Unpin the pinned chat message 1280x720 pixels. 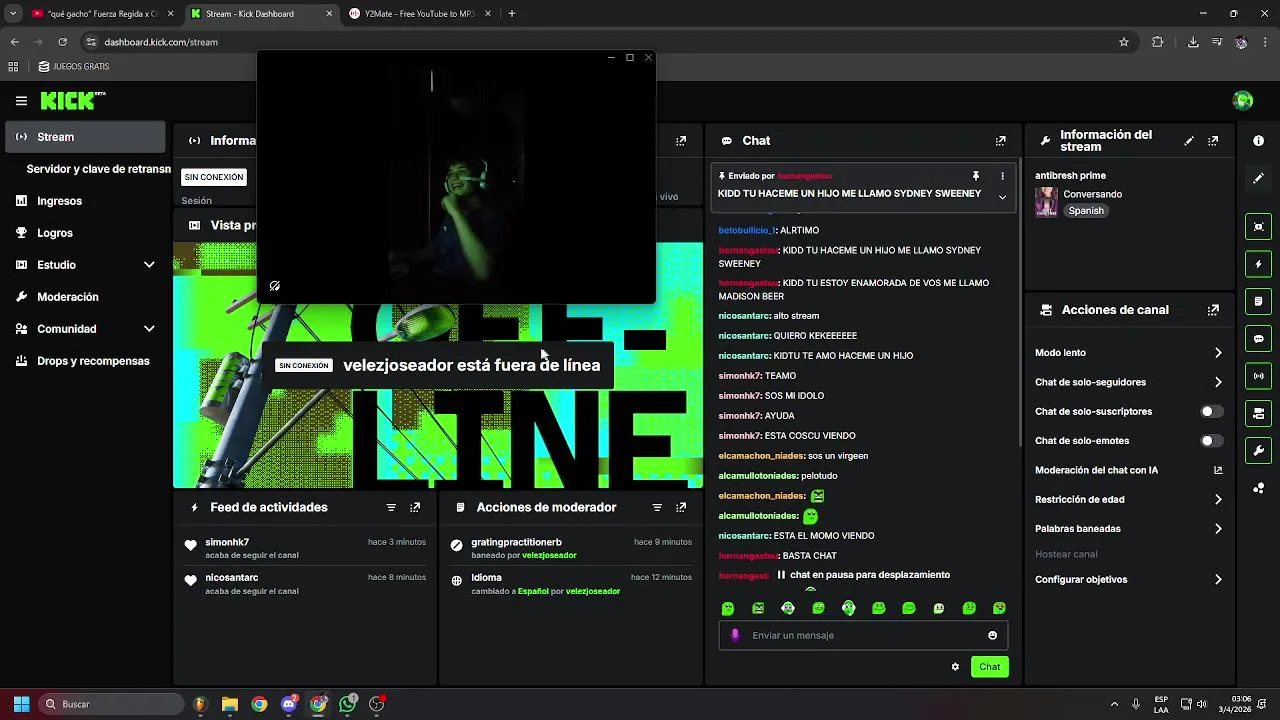977,176
